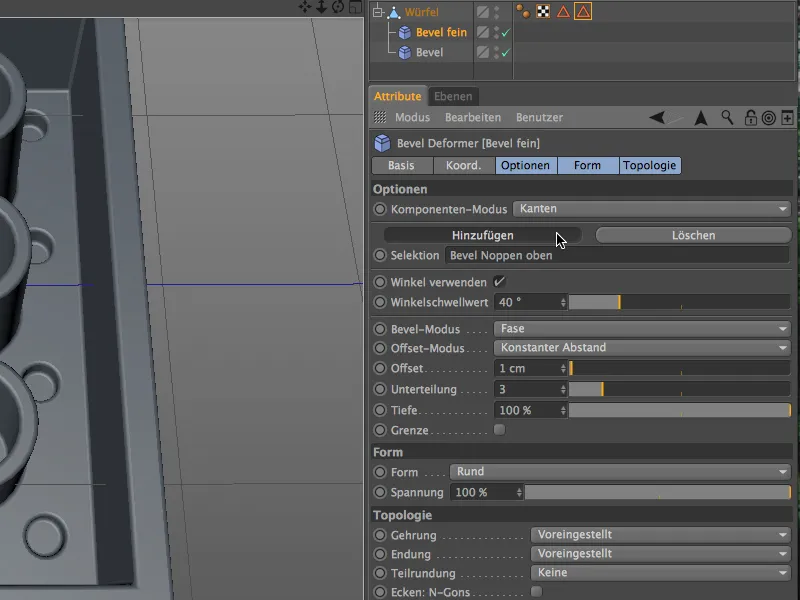Adjust the Winkelschwellwert slider
Image resolution: width=800 pixels, height=600 pixels.
tap(679, 303)
